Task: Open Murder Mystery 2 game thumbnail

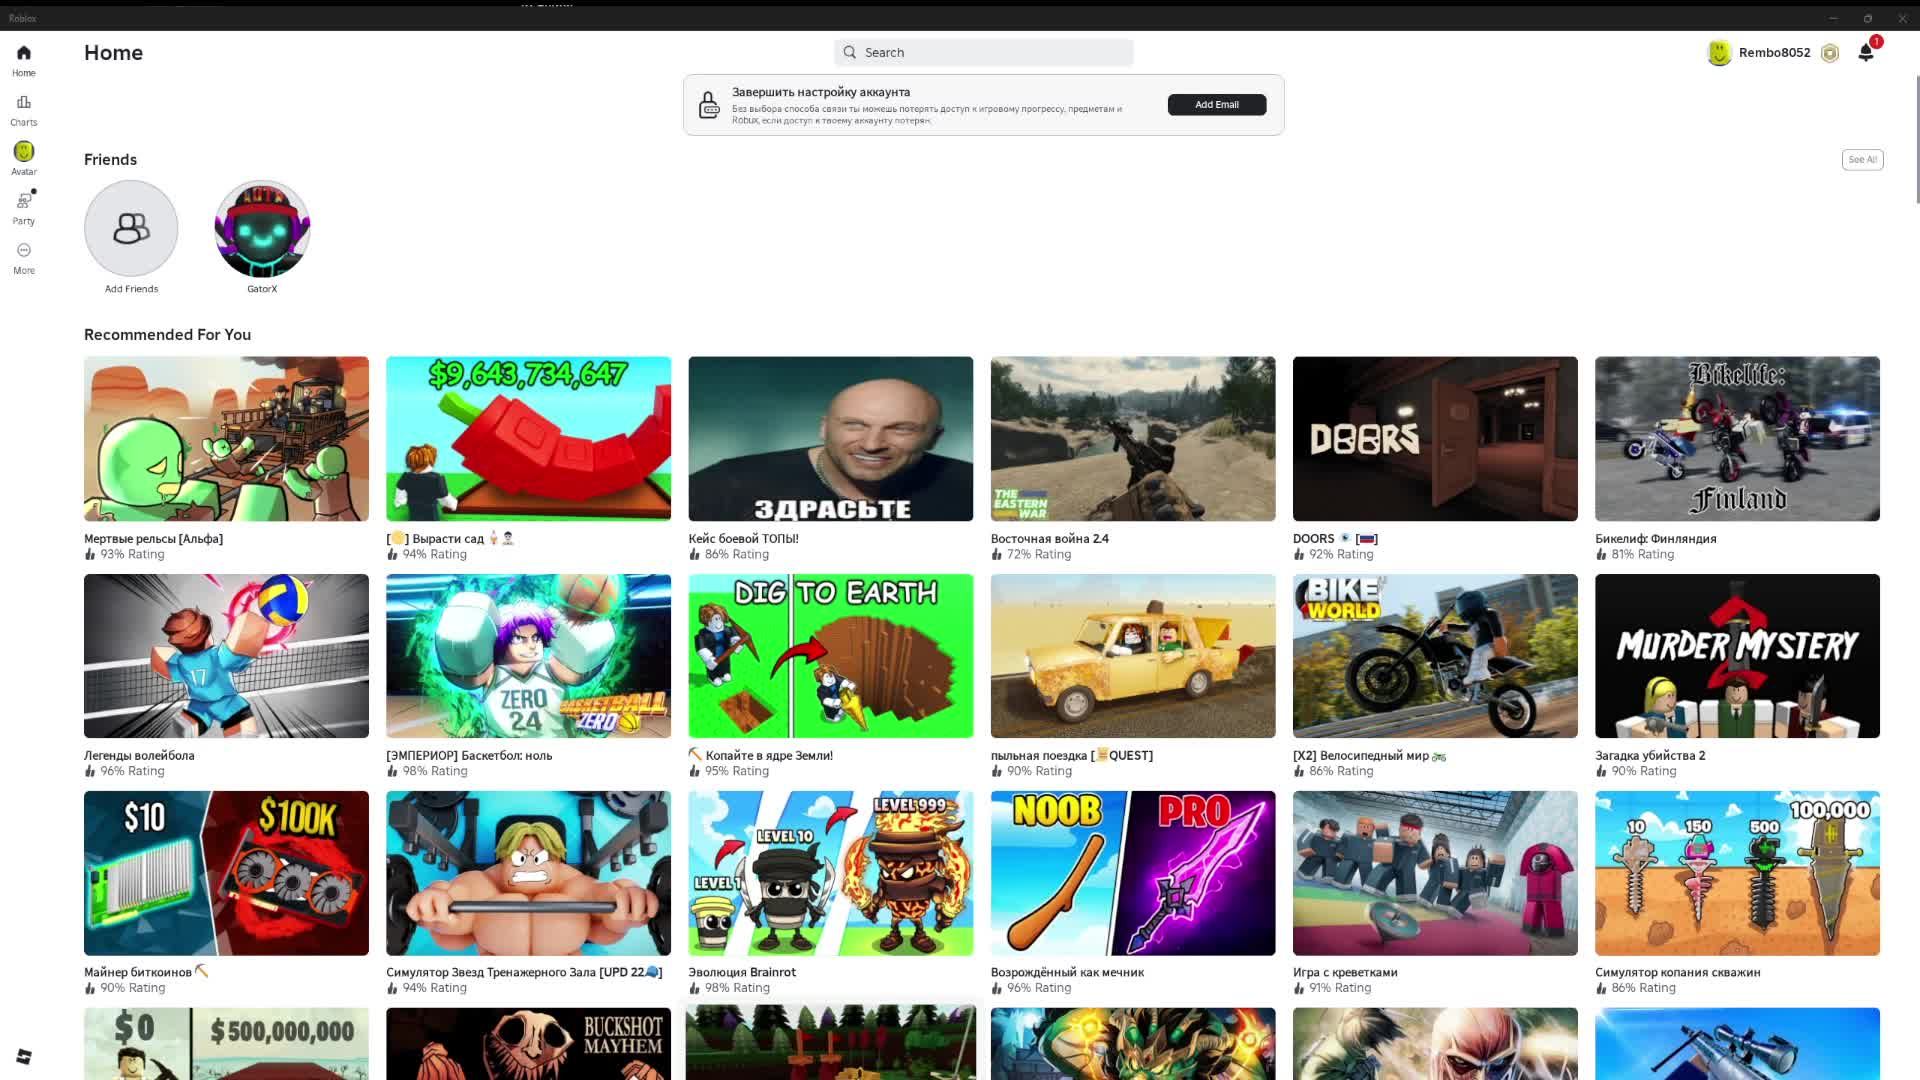Action: coord(1736,656)
